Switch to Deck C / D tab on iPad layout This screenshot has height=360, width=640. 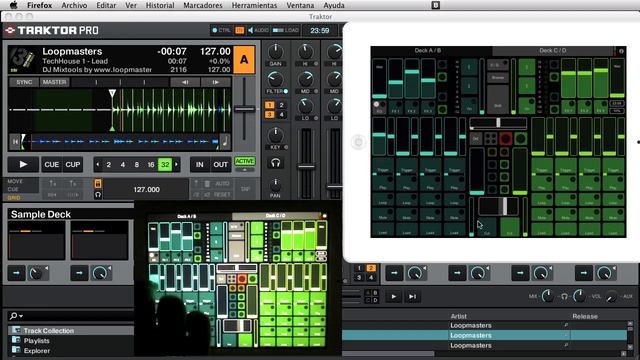553,51
